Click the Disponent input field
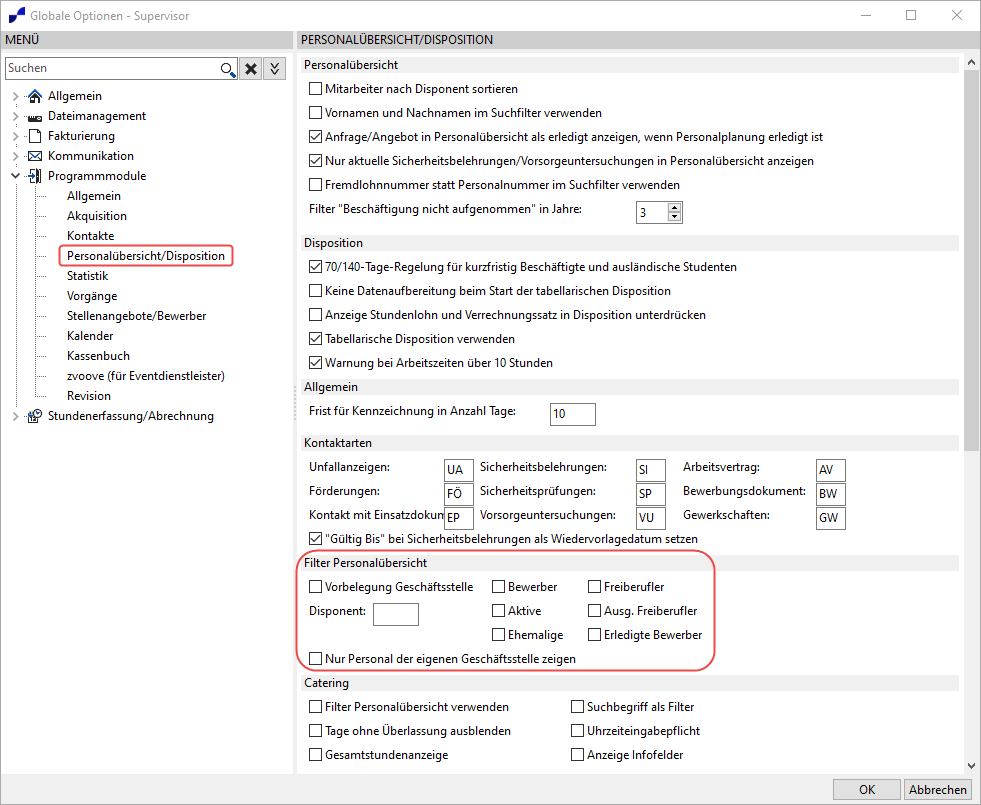The image size is (981, 805). [x=395, y=614]
